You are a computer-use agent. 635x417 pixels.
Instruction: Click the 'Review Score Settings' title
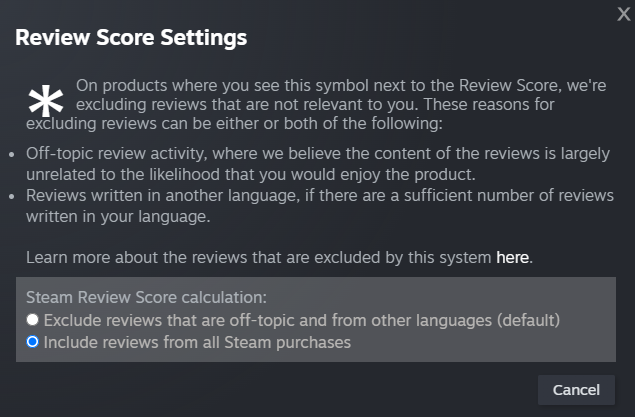point(131,38)
